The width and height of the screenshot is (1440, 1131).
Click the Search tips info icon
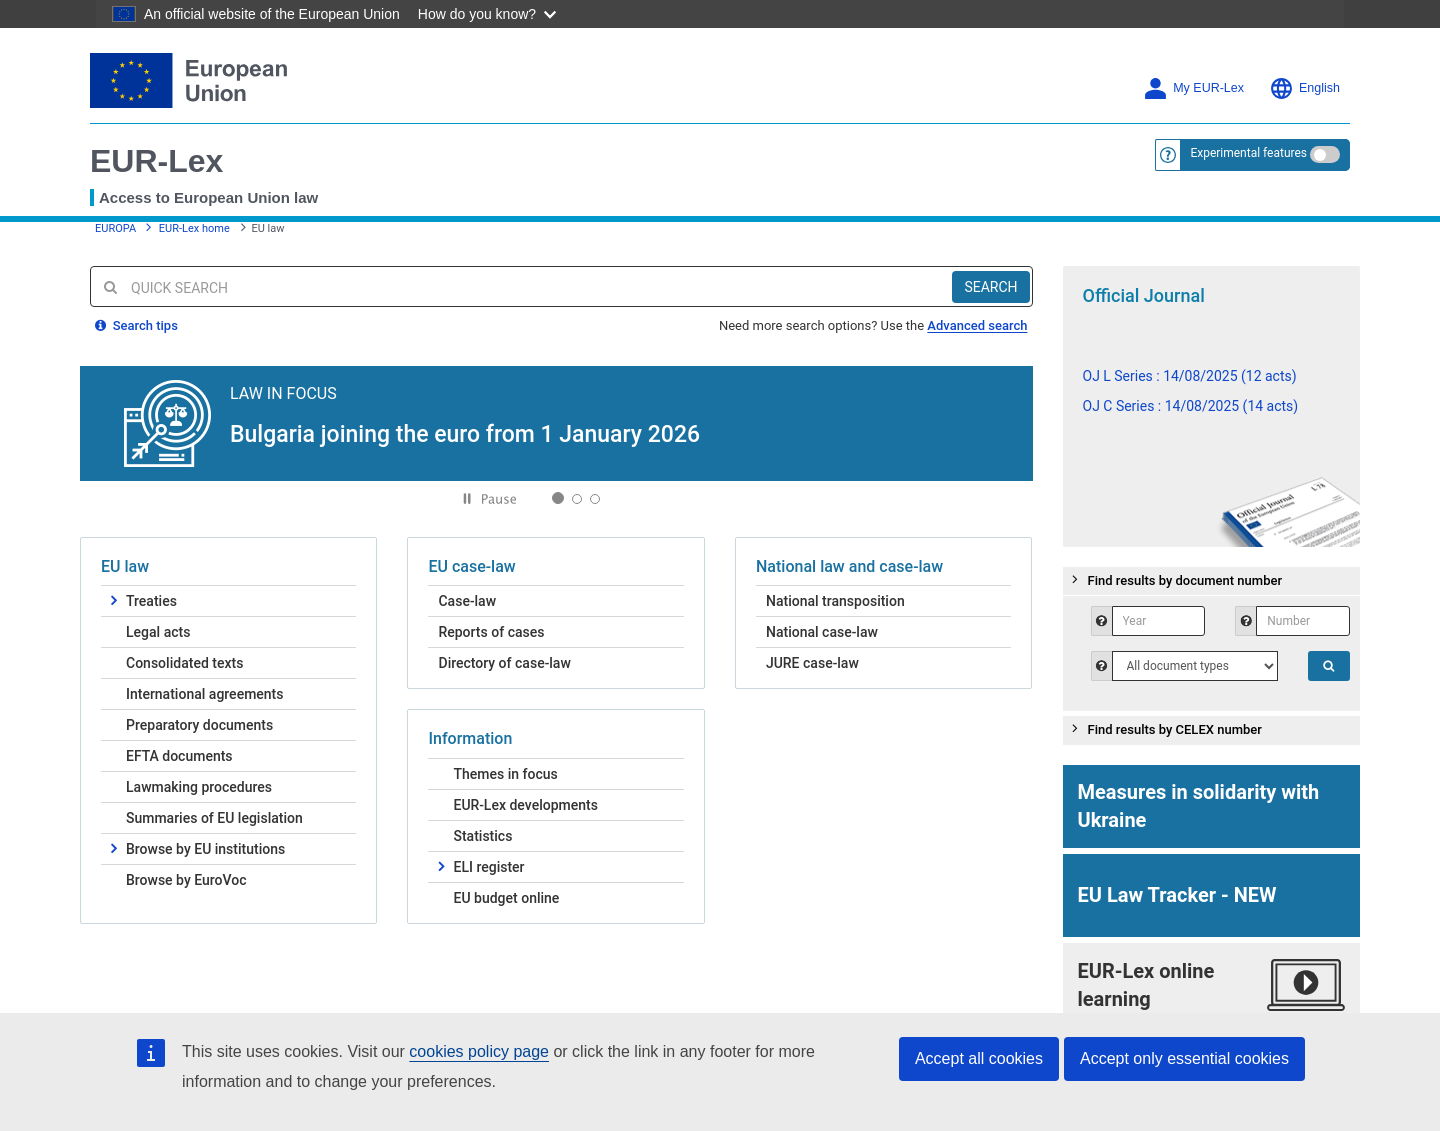100,326
